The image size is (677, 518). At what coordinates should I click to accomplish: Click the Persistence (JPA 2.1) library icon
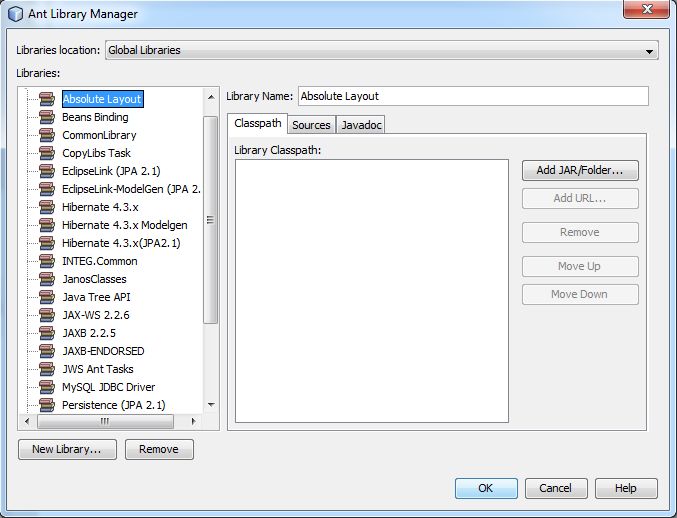[x=47, y=405]
